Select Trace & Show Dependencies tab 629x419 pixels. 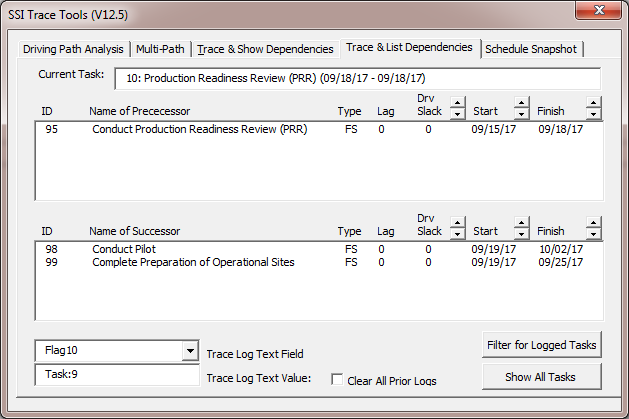[265, 49]
